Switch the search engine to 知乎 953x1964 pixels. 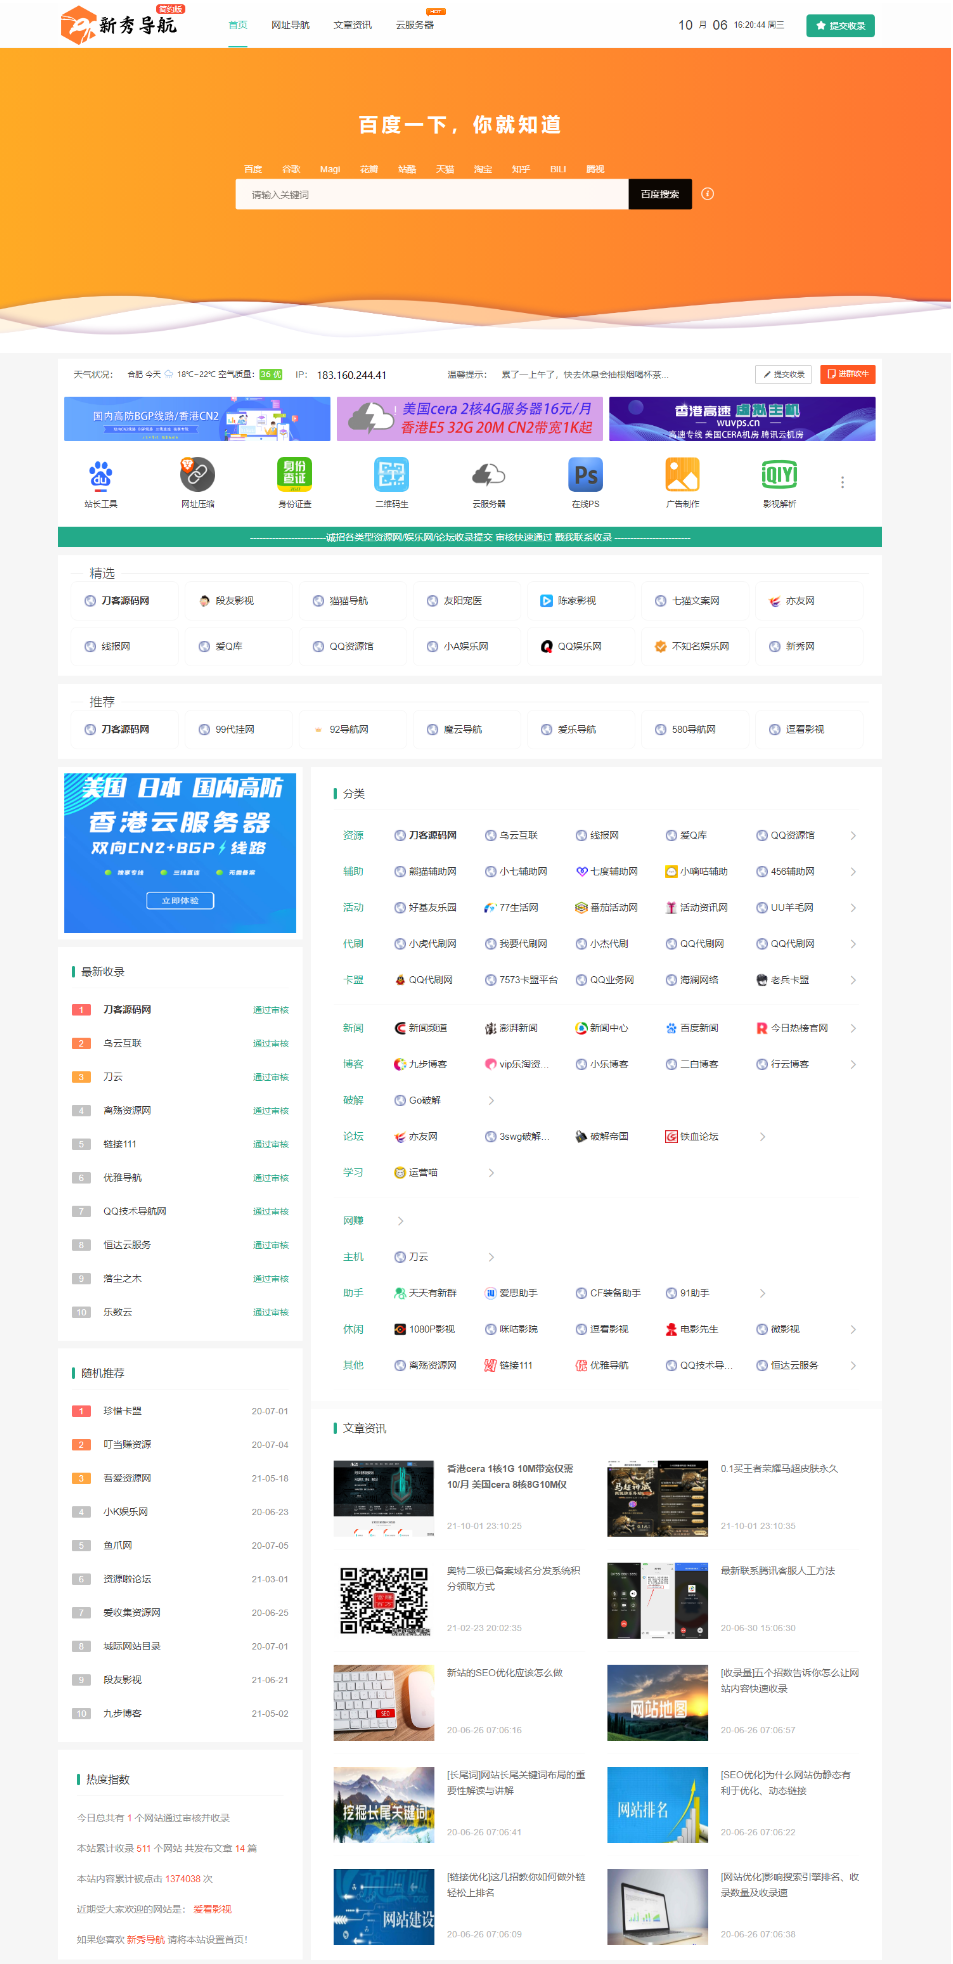(x=521, y=170)
